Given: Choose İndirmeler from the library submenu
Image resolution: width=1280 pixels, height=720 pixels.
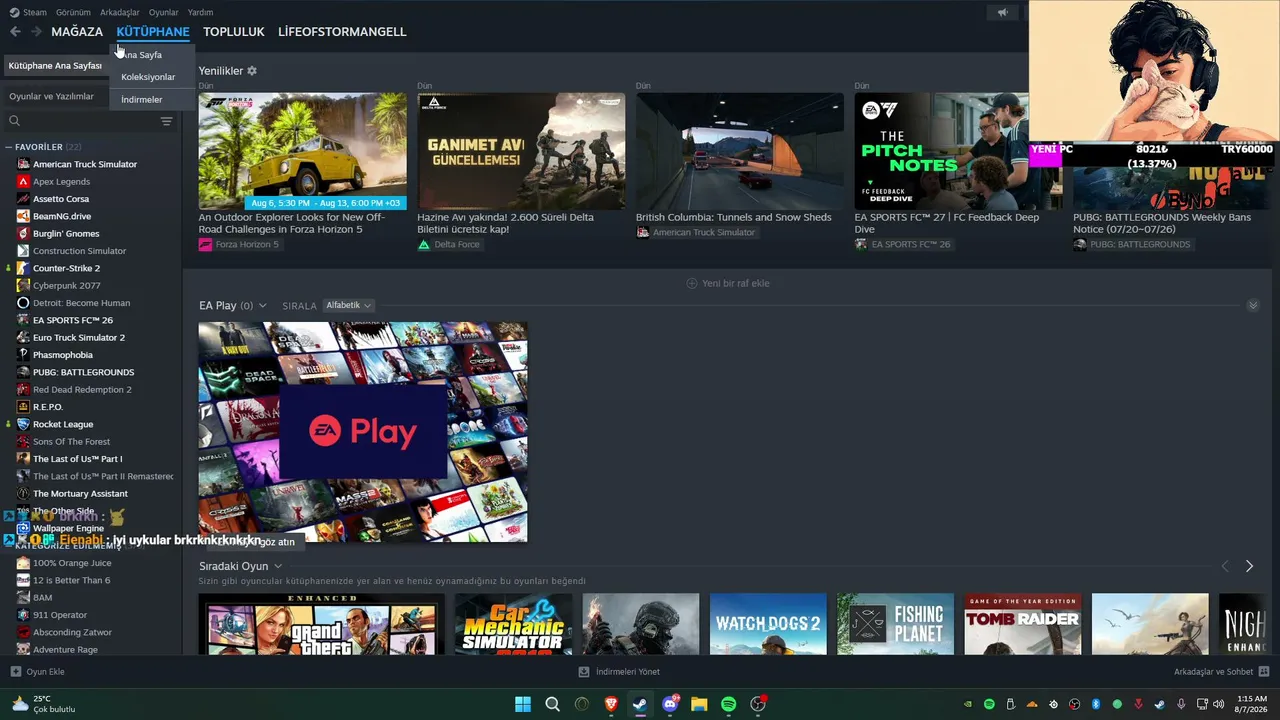Looking at the screenshot, I should pos(141,100).
